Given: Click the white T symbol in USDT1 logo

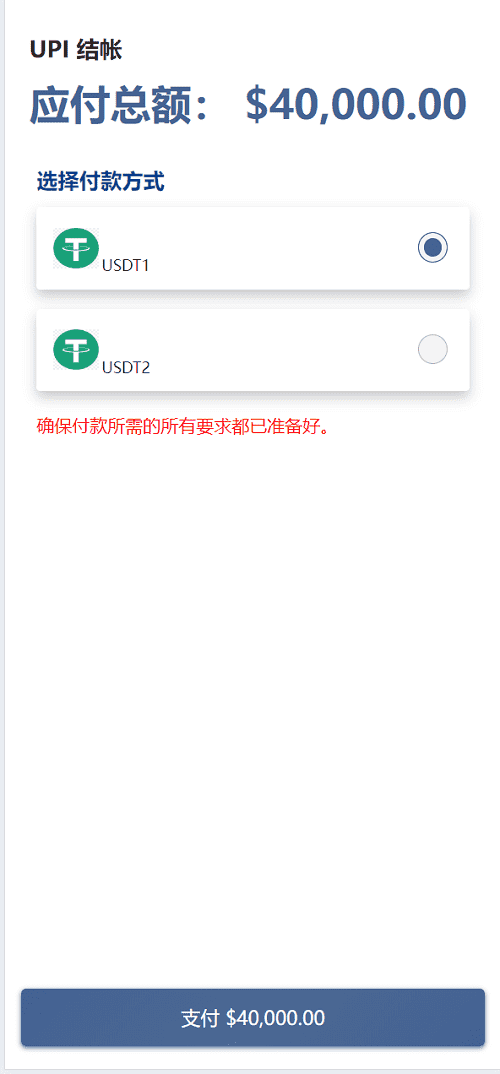Looking at the screenshot, I should [76, 248].
